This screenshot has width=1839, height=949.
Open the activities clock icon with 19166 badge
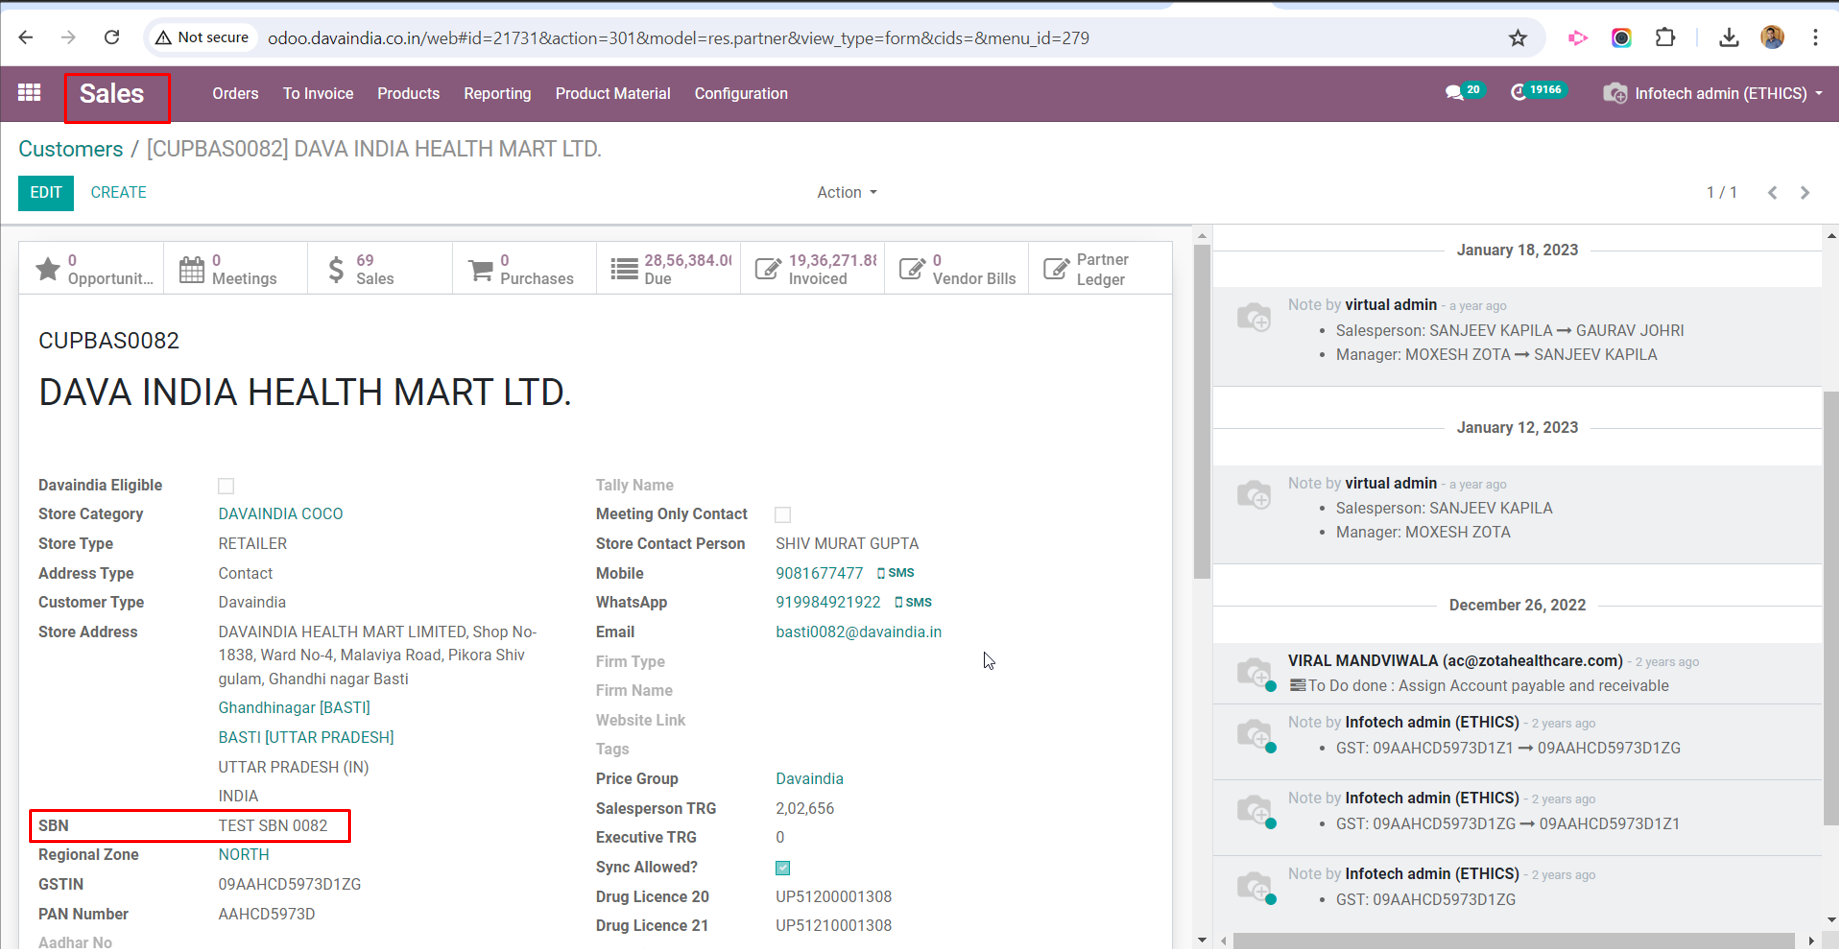(x=1519, y=93)
